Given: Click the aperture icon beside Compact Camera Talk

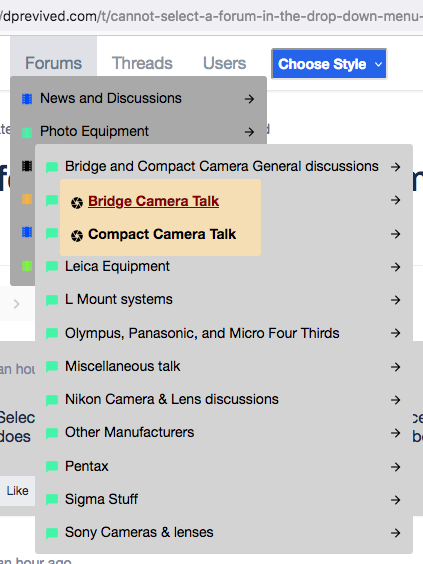Looking at the screenshot, I should point(77,236).
